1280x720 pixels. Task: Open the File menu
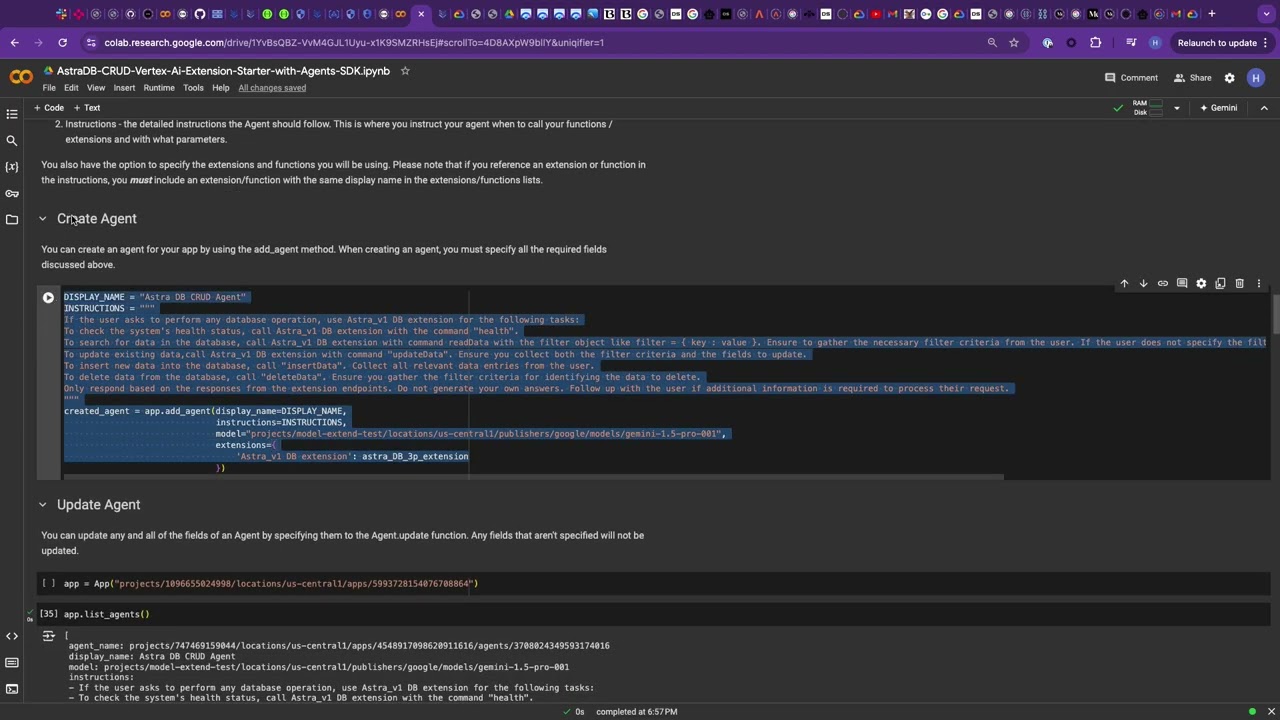pyautogui.click(x=48, y=88)
